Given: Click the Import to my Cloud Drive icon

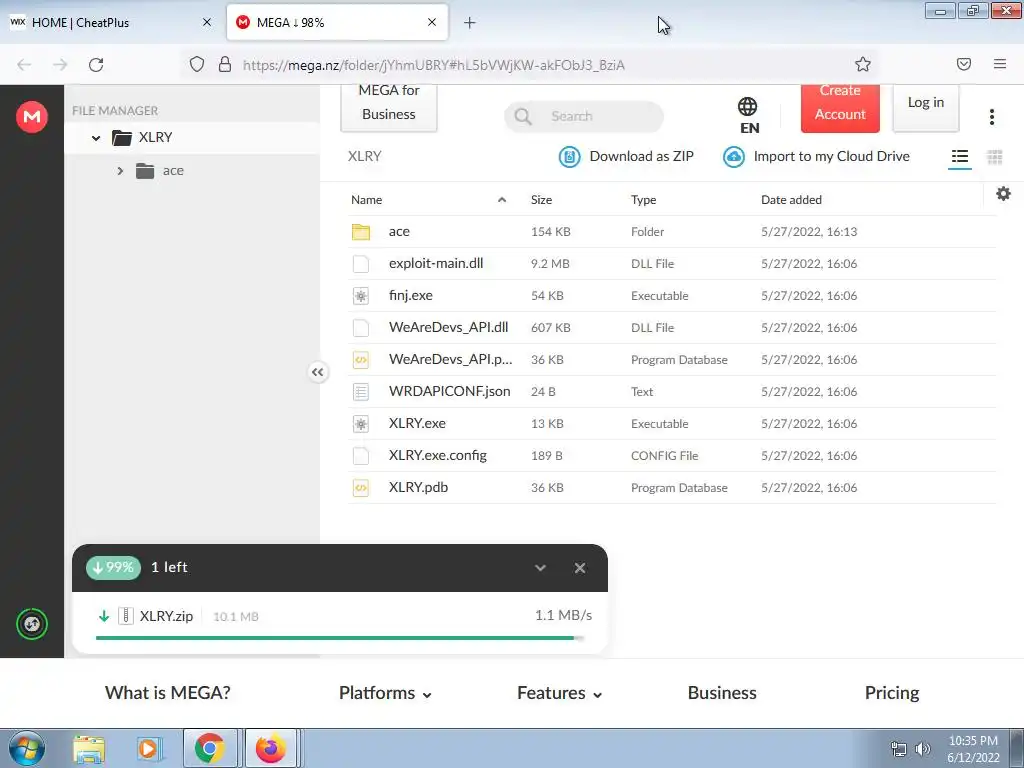Looking at the screenshot, I should click(x=734, y=157).
